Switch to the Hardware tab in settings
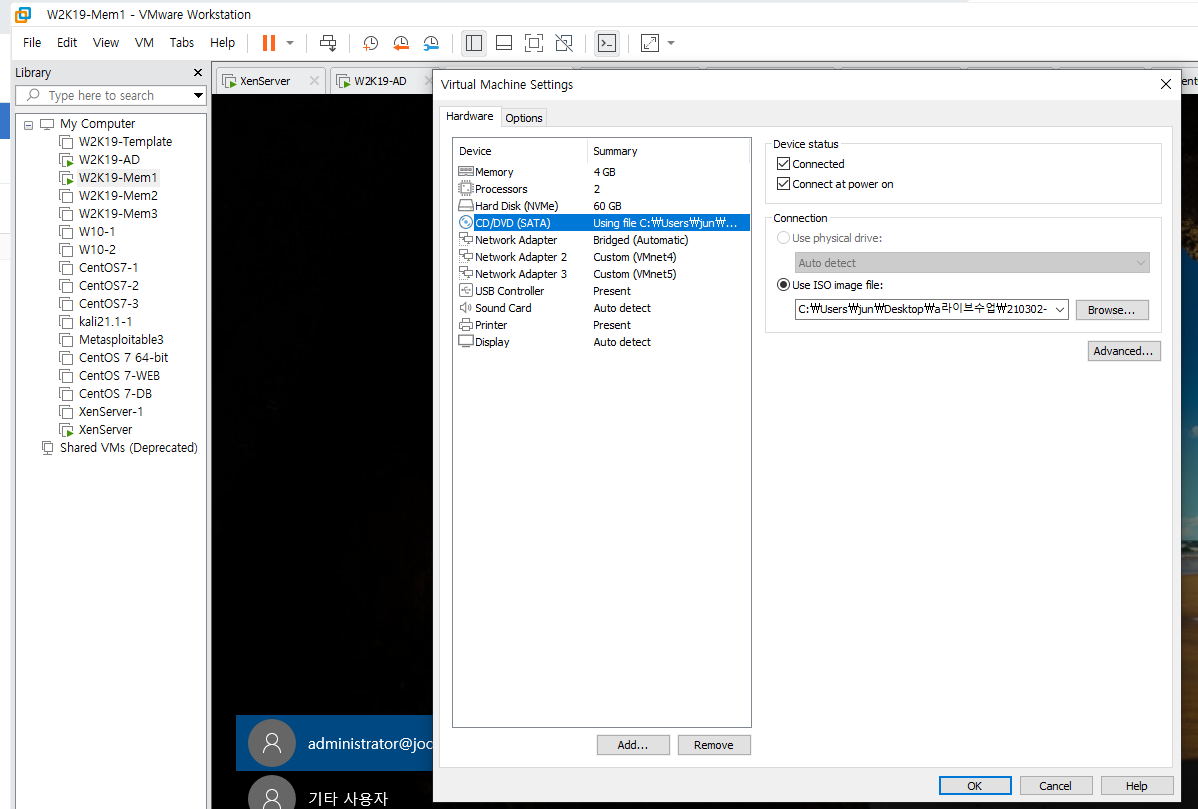Viewport: 1198px width, 809px height. point(469,116)
